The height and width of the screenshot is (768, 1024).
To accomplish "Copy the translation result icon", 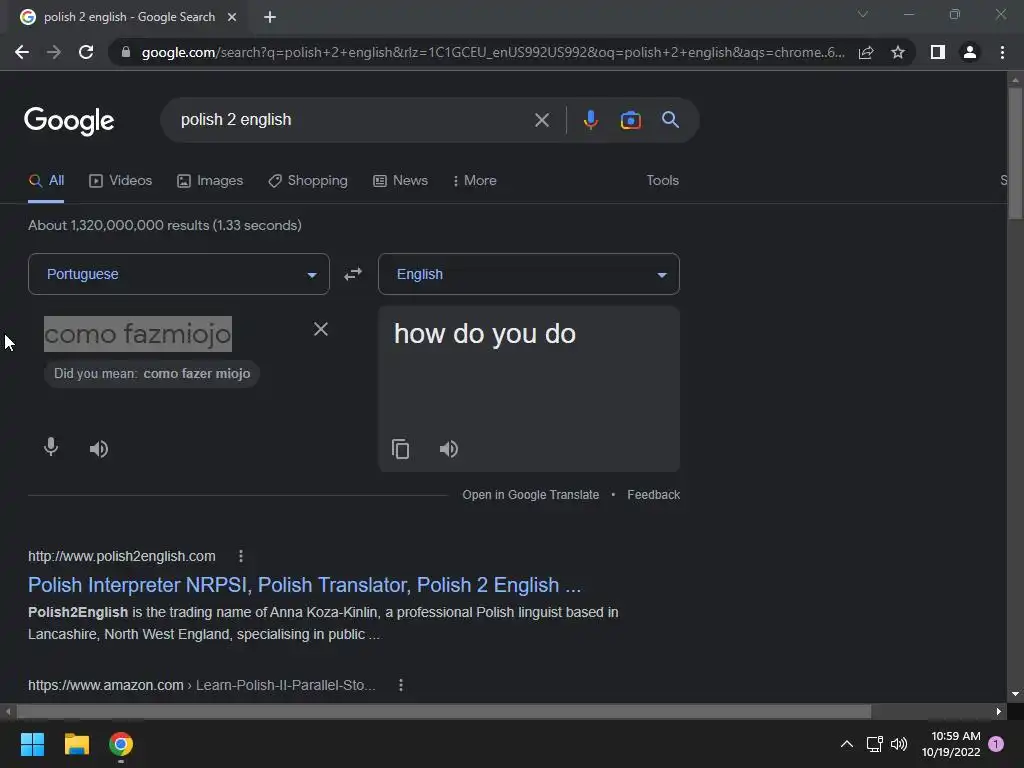I will [400, 449].
